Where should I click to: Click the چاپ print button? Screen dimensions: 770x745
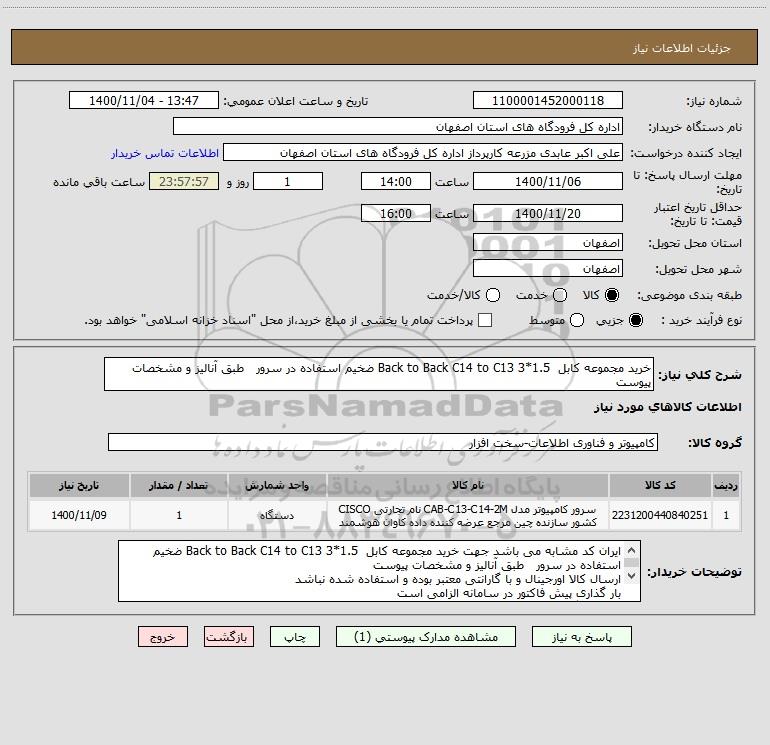[295, 636]
